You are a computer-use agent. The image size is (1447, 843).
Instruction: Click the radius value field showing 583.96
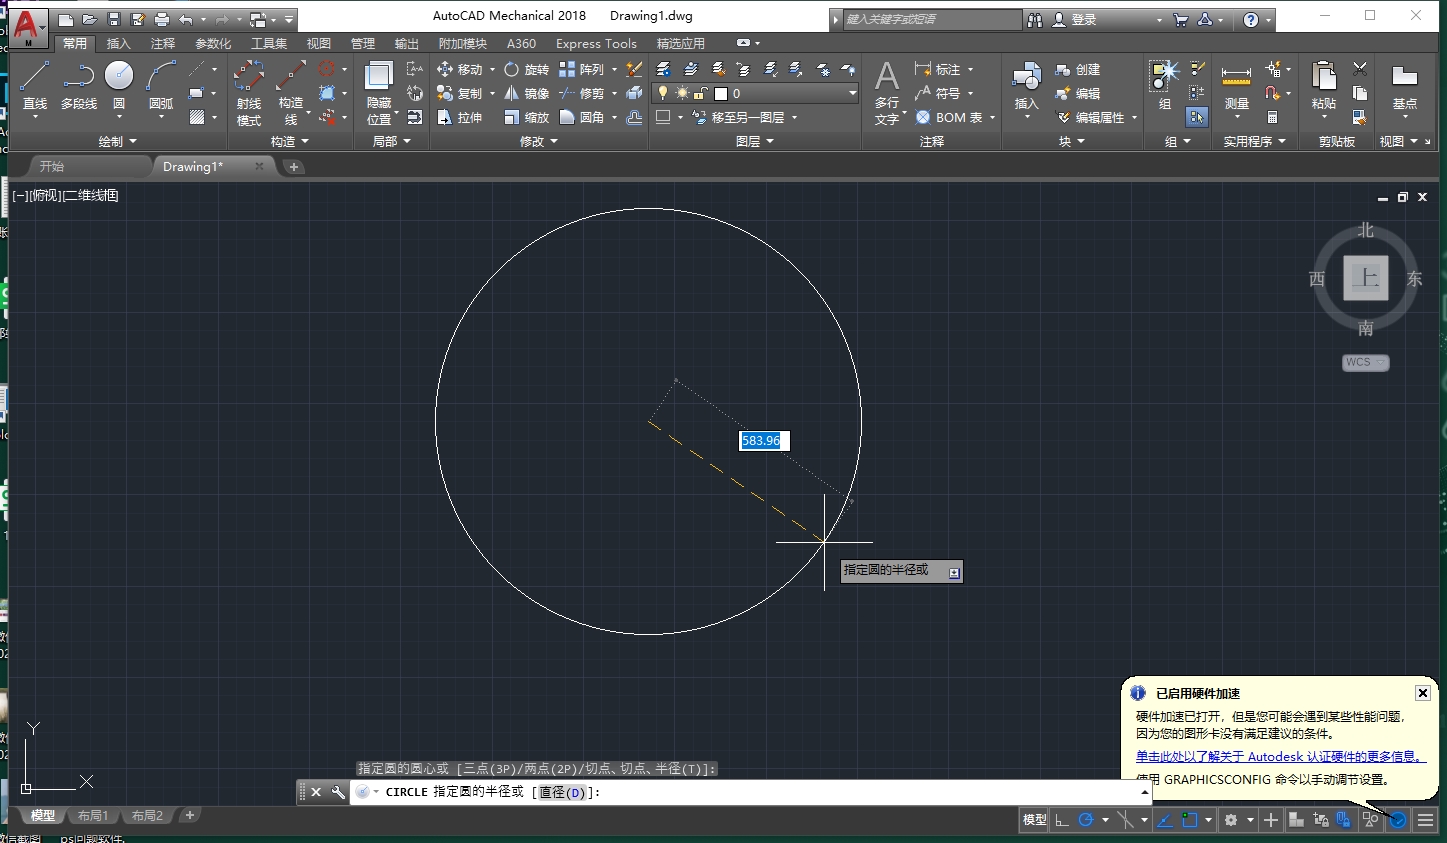coord(763,440)
